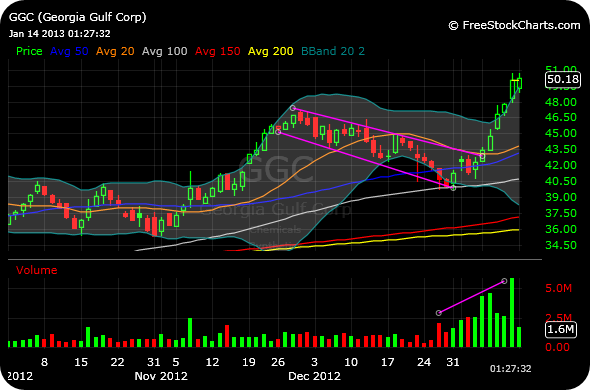The image size is (590, 390).
Task: Click the date label 10 on time axis
Action: 351,362
